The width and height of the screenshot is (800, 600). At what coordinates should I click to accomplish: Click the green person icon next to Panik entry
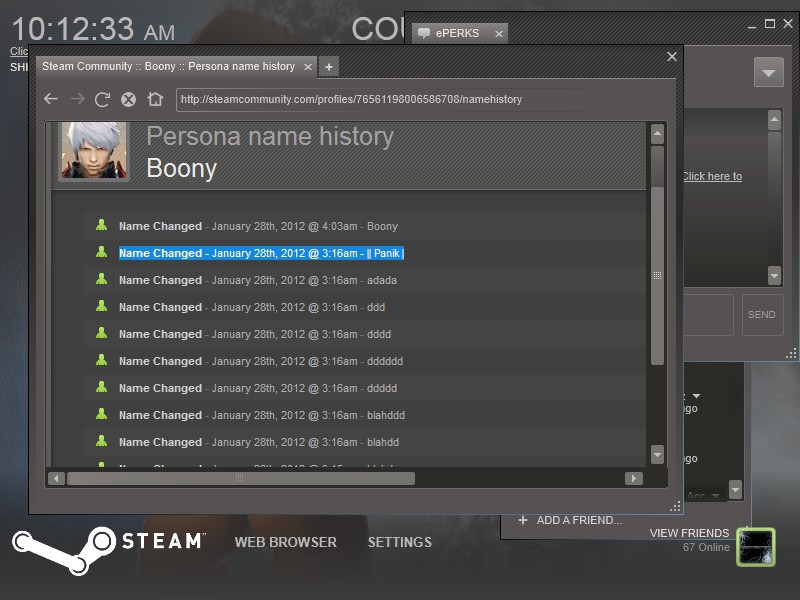pos(102,252)
